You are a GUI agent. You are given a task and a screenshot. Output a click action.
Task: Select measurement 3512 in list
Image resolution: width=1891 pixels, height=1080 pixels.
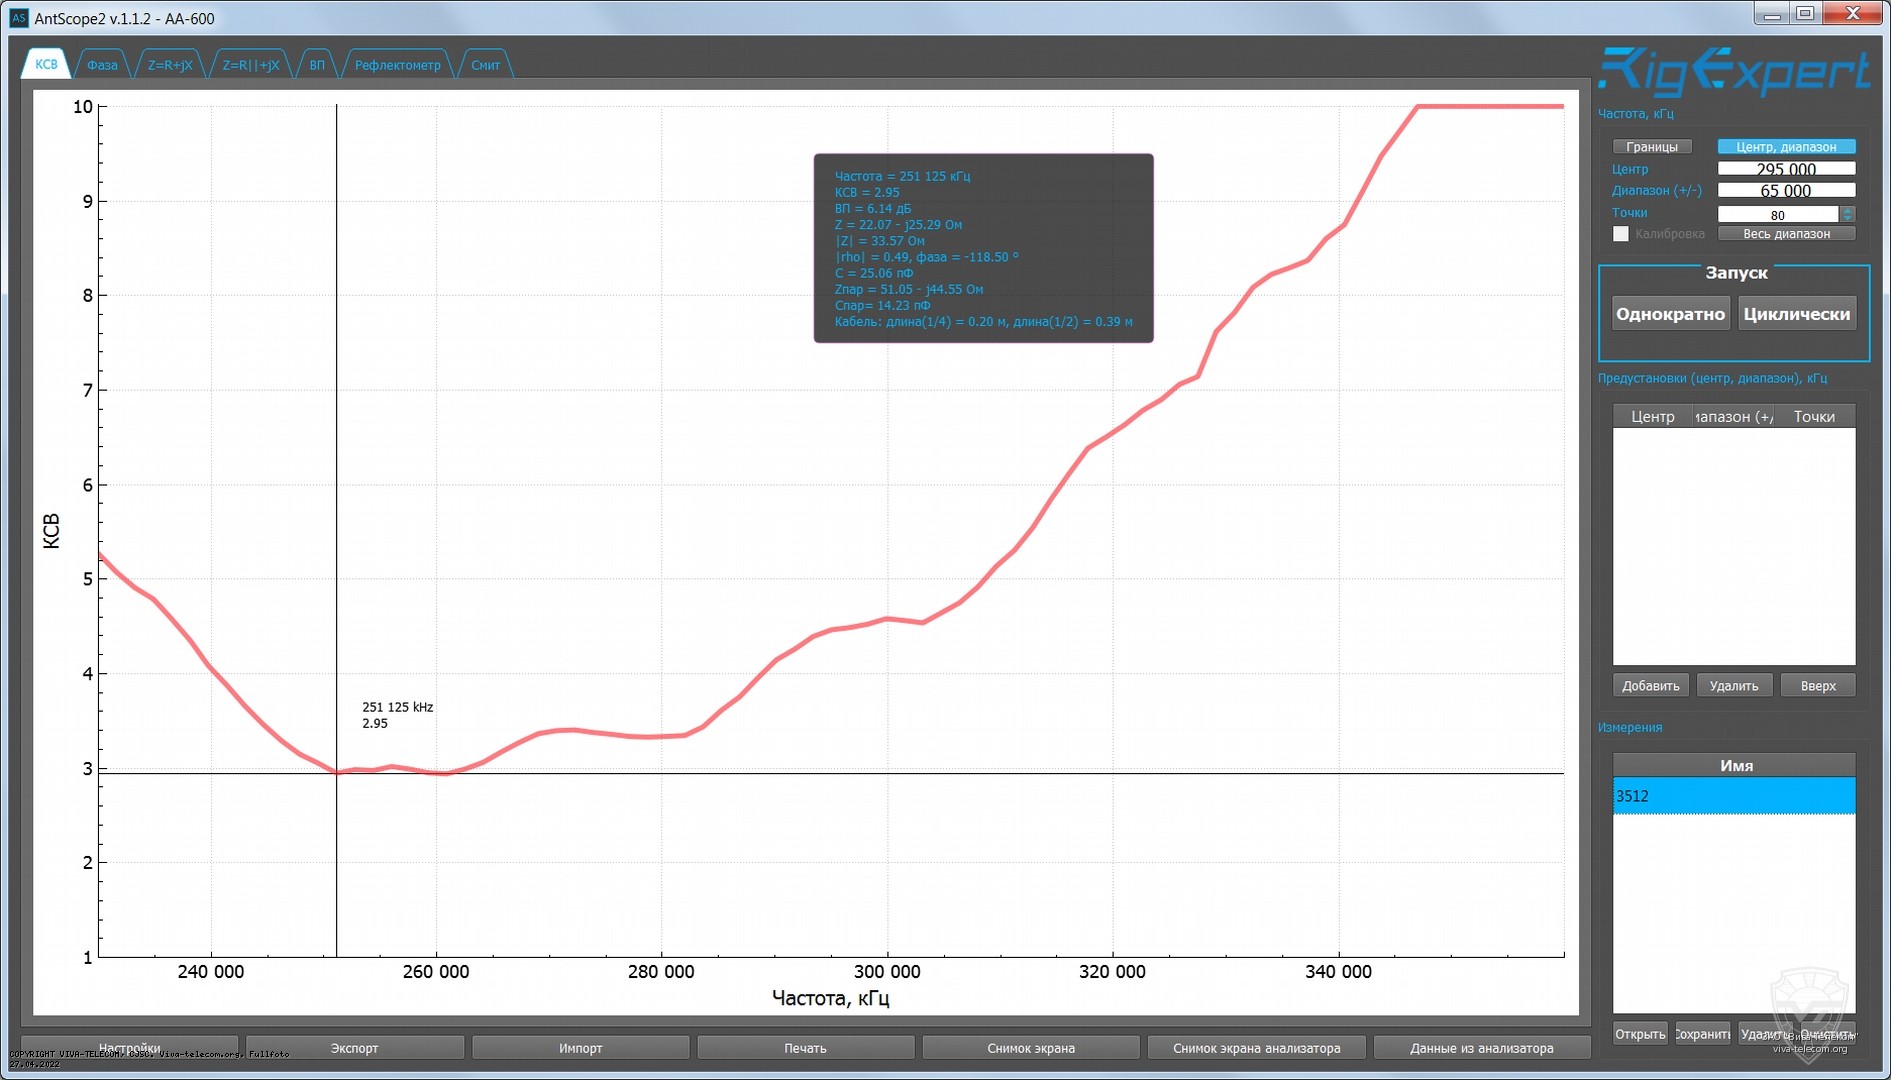click(1733, 796)
